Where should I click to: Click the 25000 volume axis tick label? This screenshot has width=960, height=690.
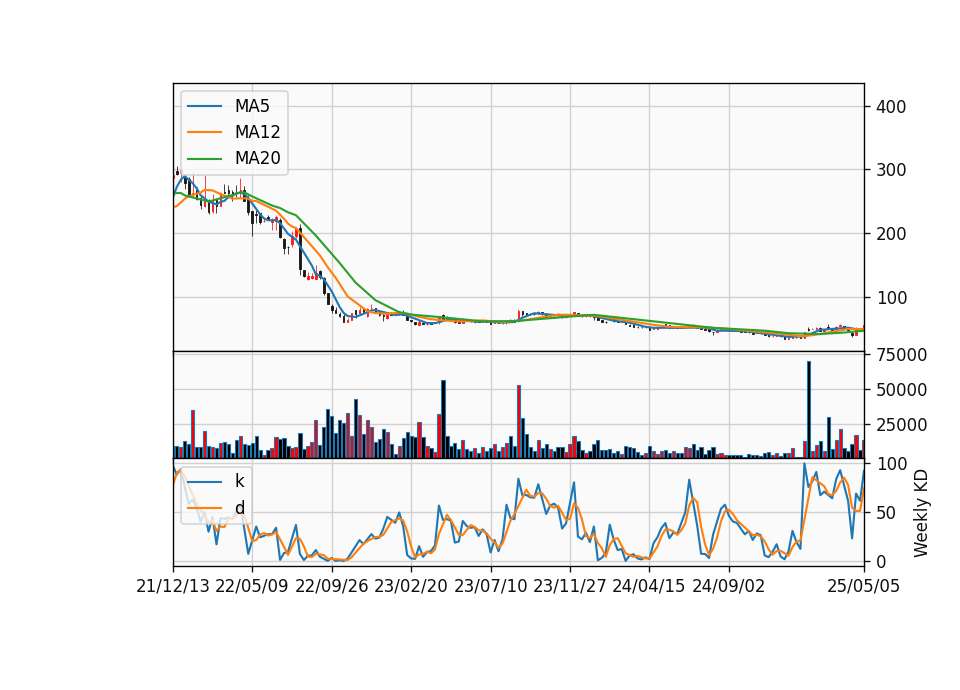point(901,425)
